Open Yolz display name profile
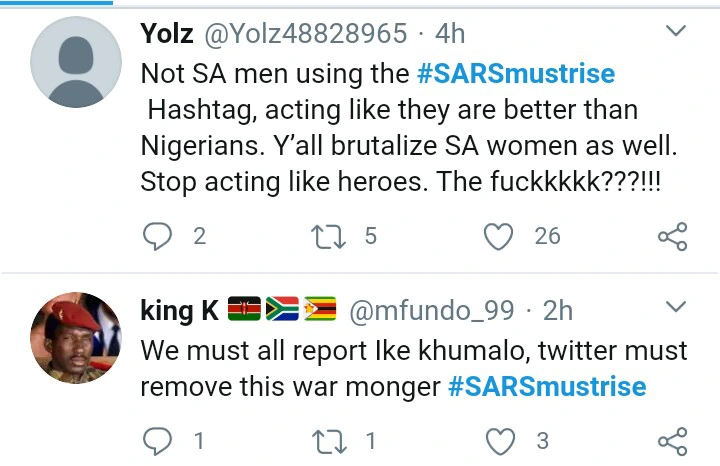 point(167,34)
